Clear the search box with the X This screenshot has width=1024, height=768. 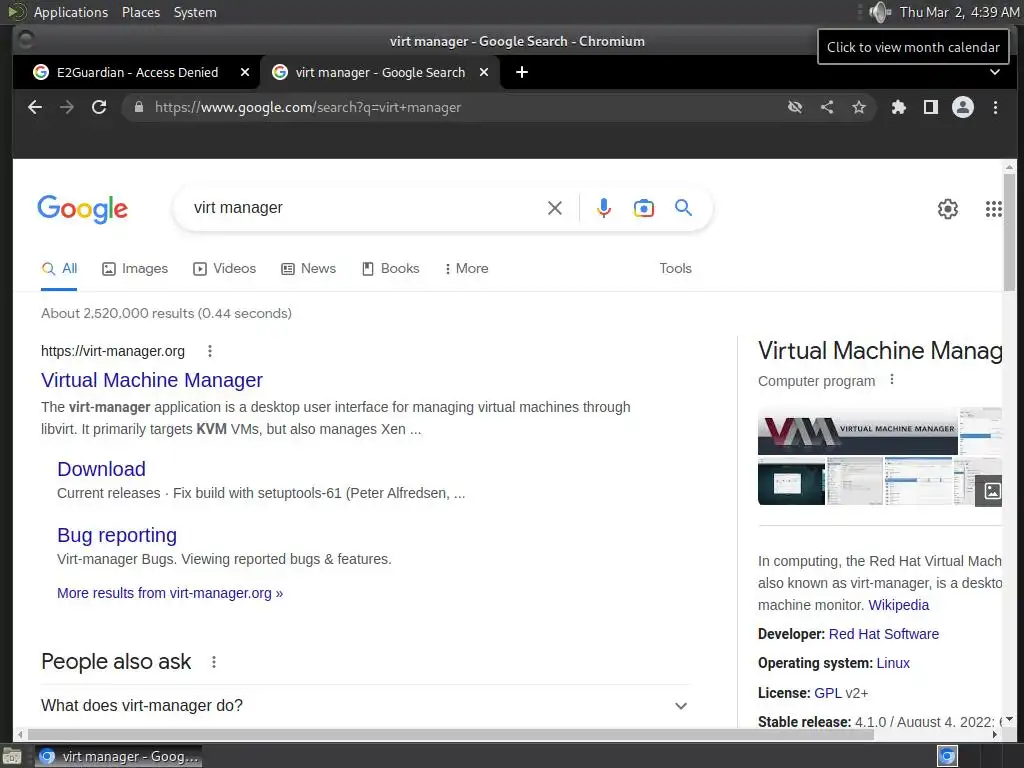click(554, 208)
